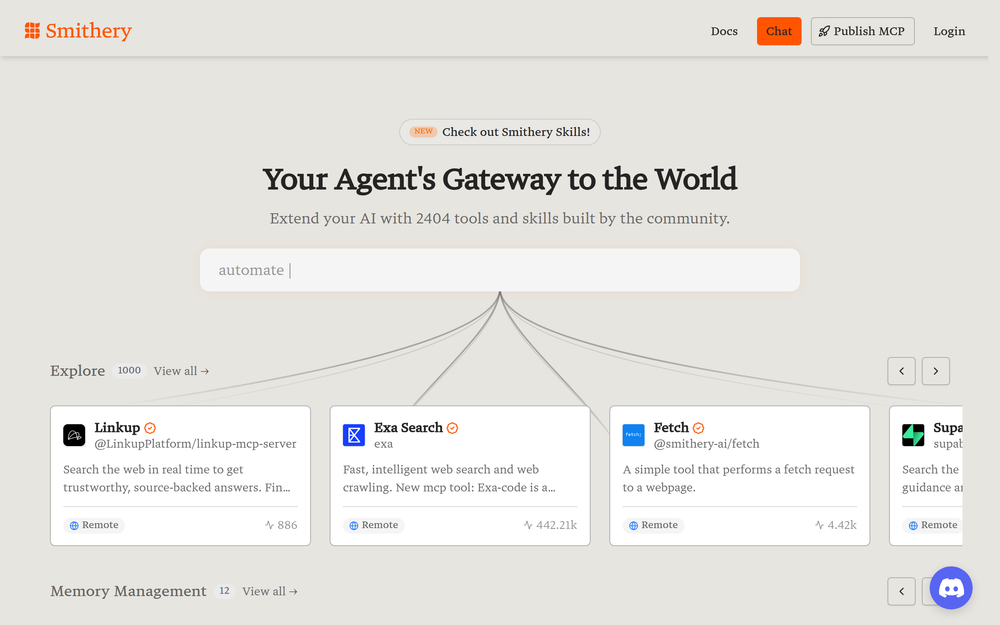The width and height of the screenshot is (1000, 625).
Task: Click the exa author handle text
Action: [x=383, y=444]
